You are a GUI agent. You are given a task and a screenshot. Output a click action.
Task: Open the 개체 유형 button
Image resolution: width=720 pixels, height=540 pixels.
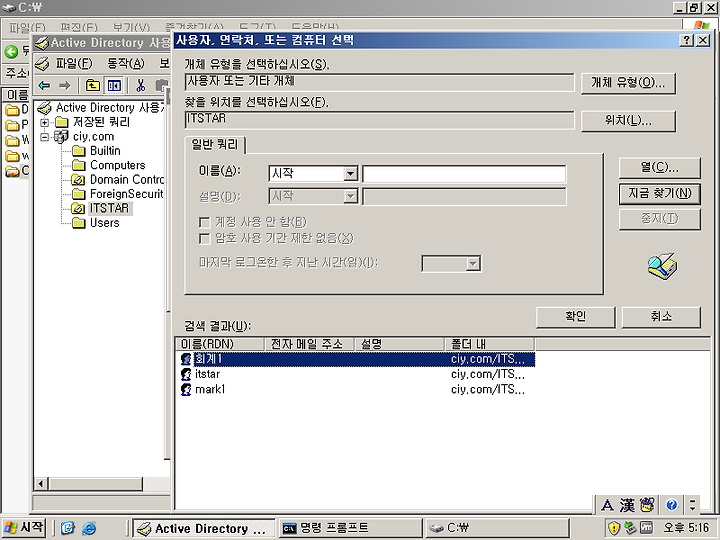pos(628,83)
